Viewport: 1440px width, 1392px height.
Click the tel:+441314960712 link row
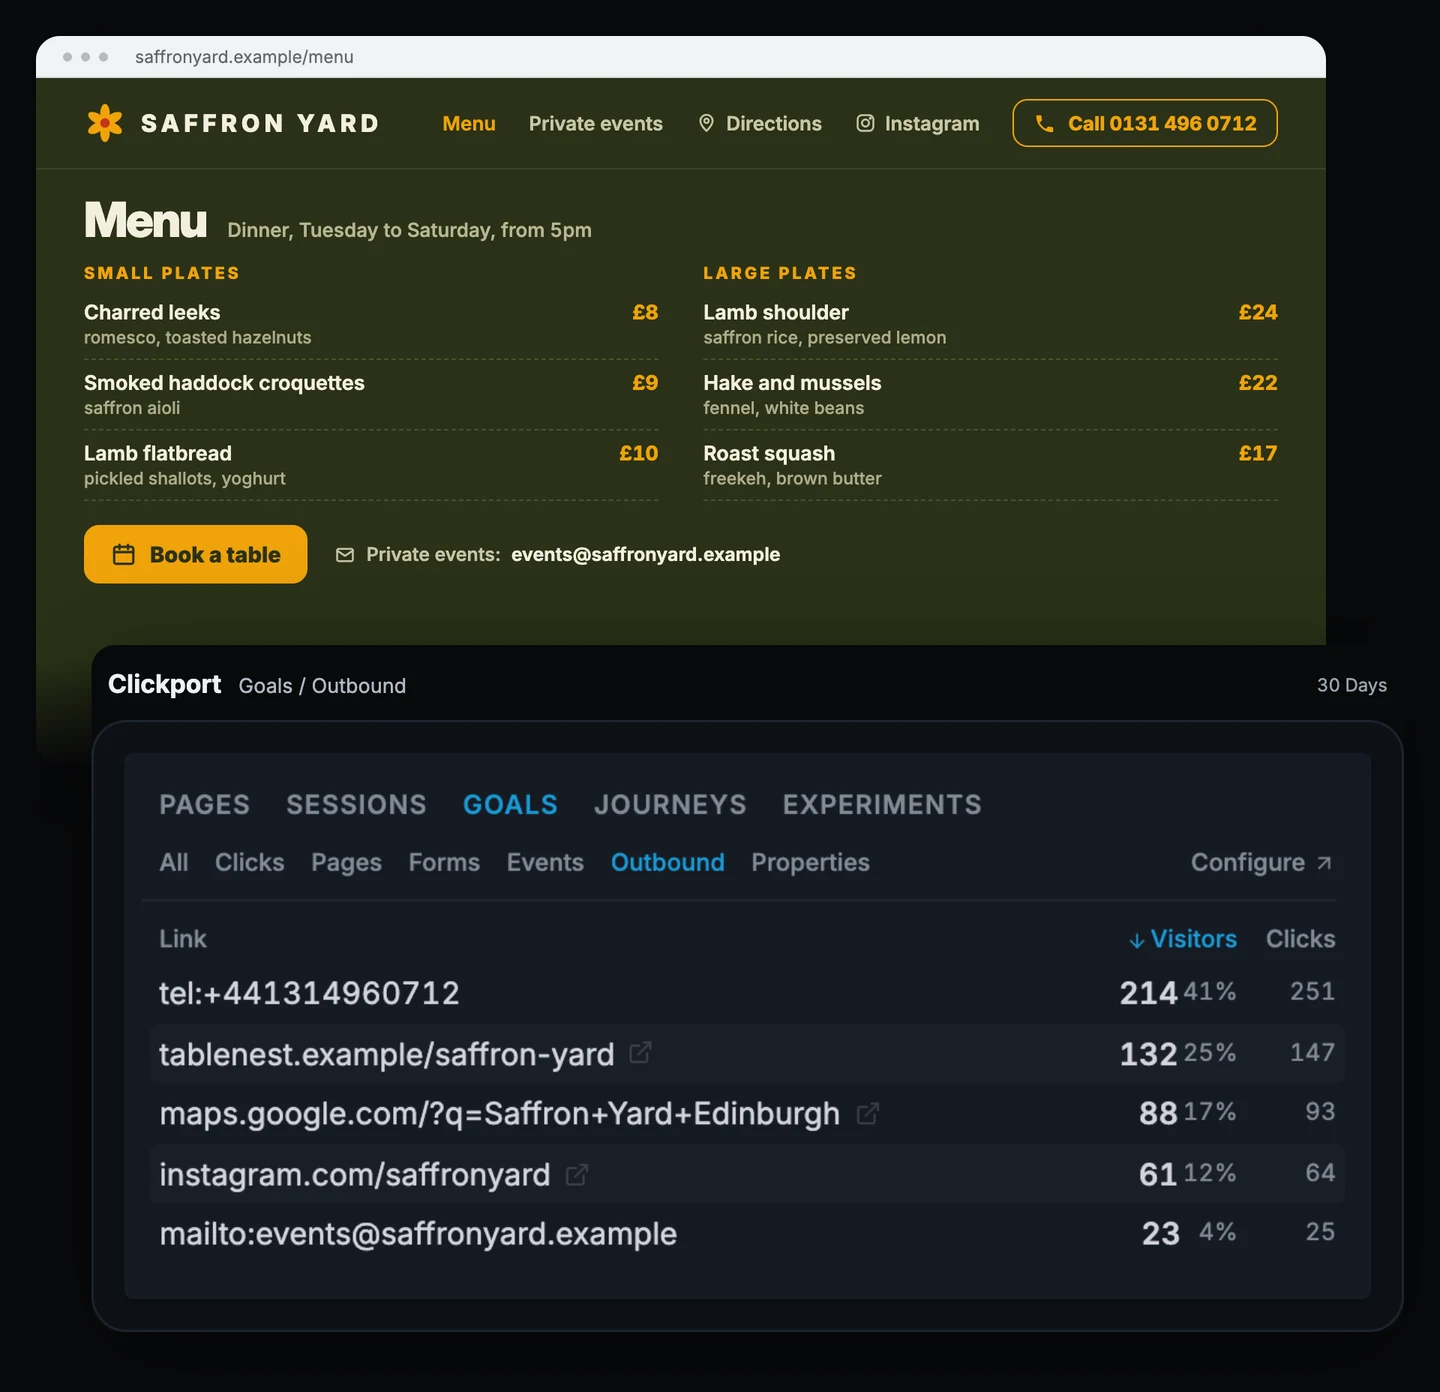747,992
